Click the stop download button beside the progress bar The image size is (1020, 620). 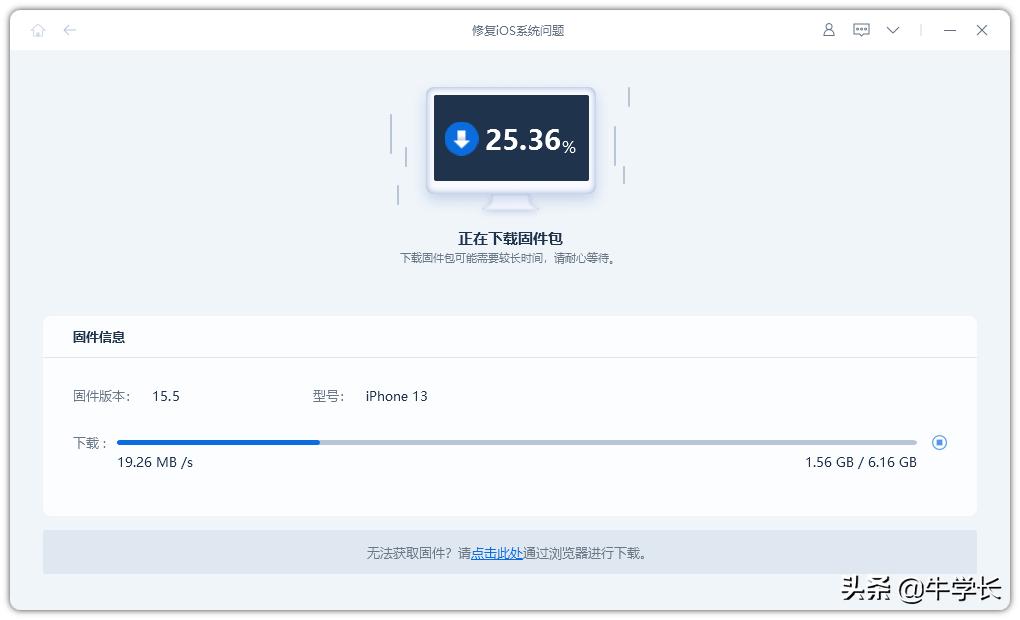[939, 442]
